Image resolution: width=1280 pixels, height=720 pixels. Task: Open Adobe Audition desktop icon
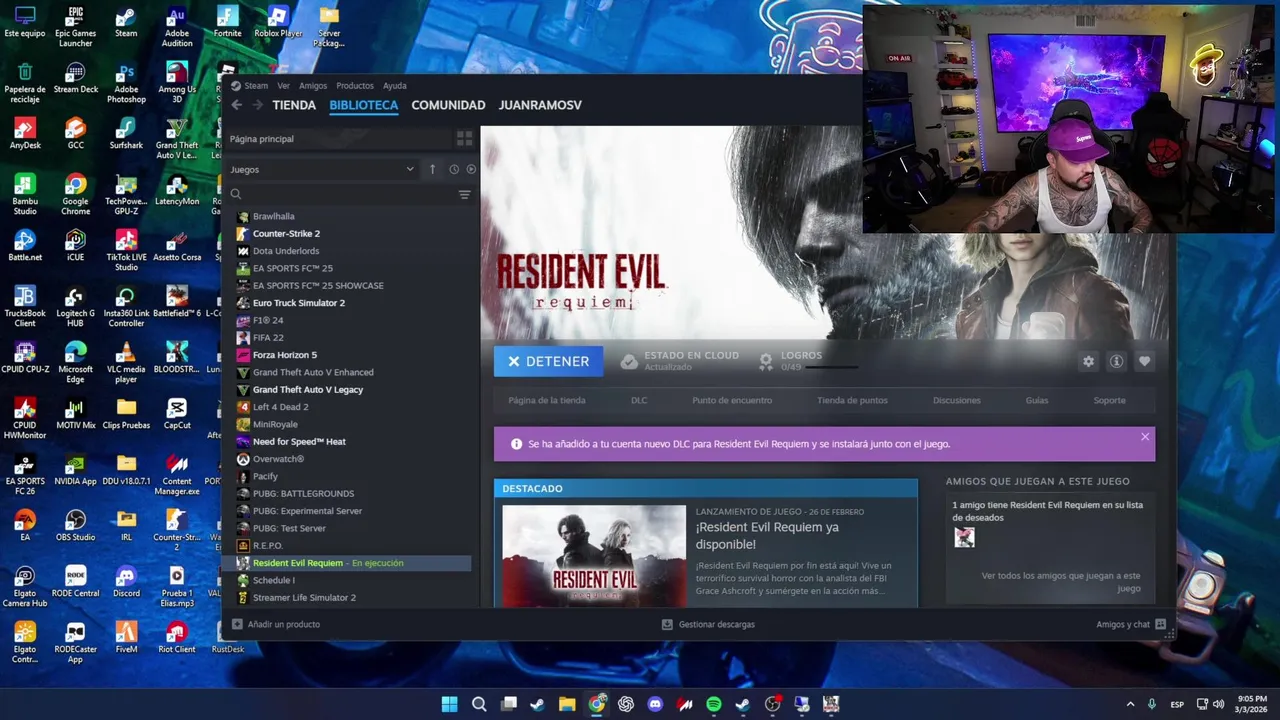(177, 27)
